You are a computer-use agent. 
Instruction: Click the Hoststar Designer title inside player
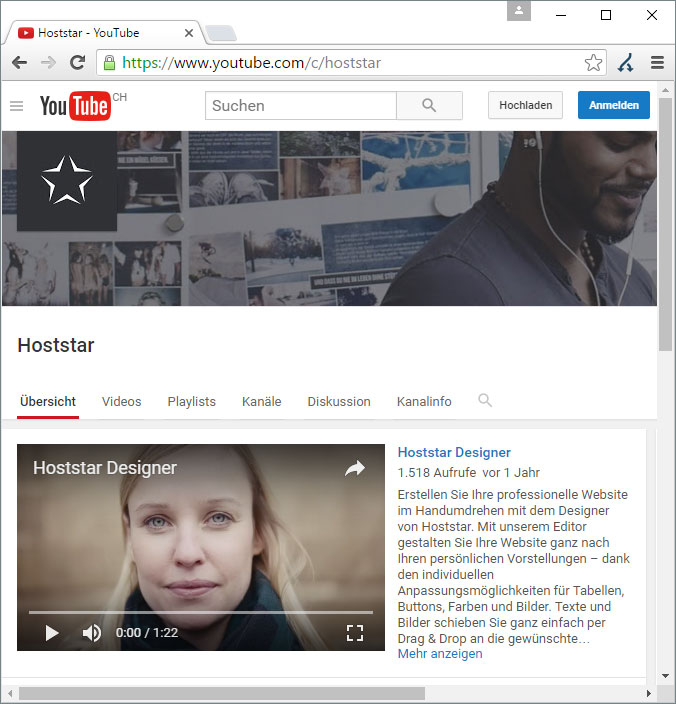pyautogui.click(x=105, y=468)
